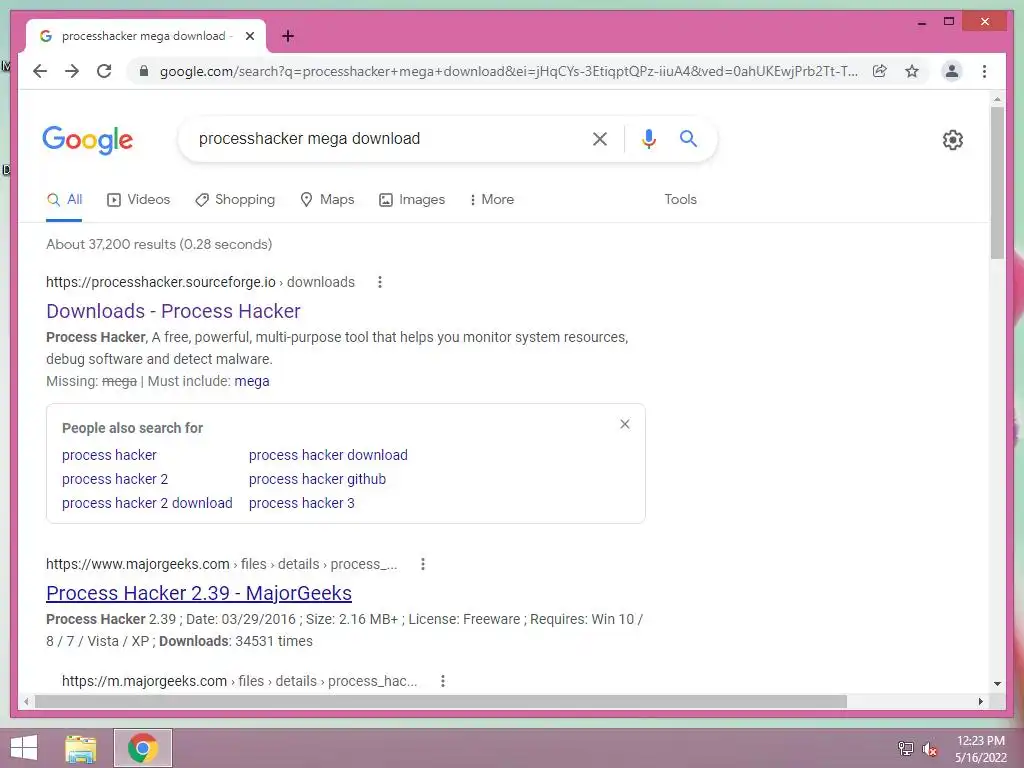
Task: Search for process hacker 2 download
Action: tap(147, 504)
